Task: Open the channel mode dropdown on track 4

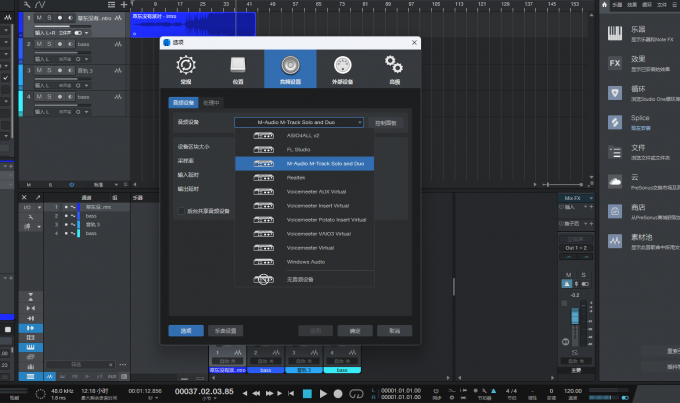Action: 87,112
